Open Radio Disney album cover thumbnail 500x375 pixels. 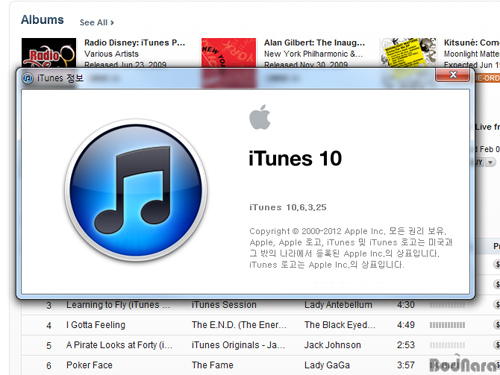click(49, 53)
